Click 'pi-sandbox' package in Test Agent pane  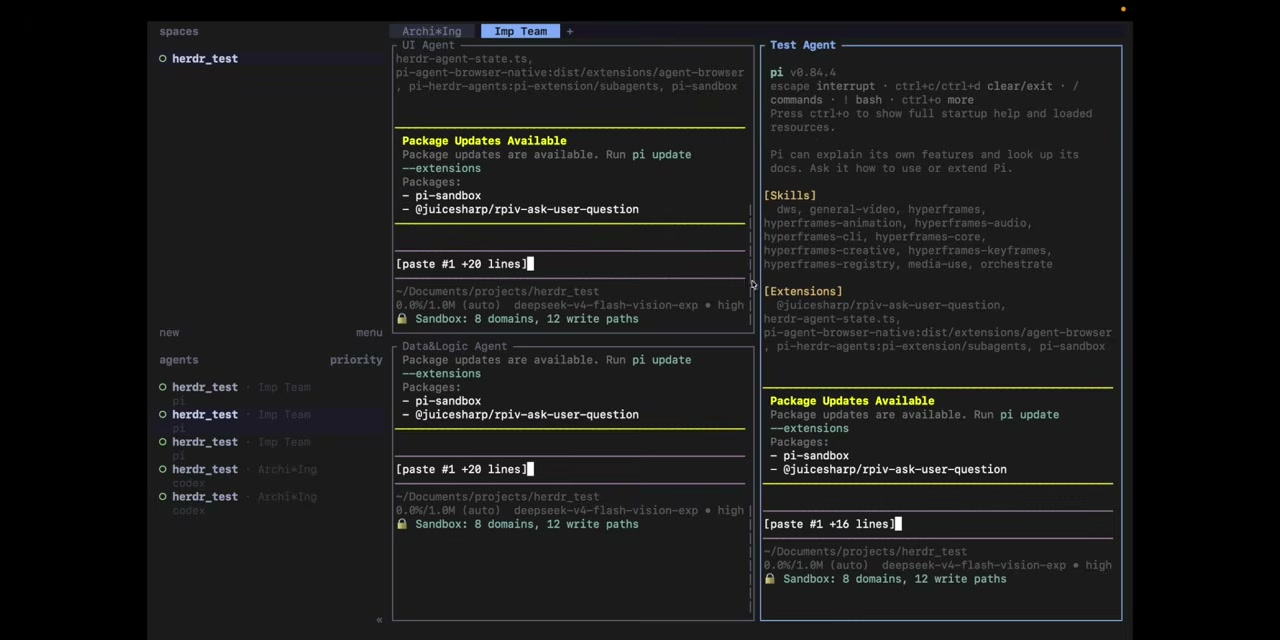pyautogui.click(x=816, y=456)
